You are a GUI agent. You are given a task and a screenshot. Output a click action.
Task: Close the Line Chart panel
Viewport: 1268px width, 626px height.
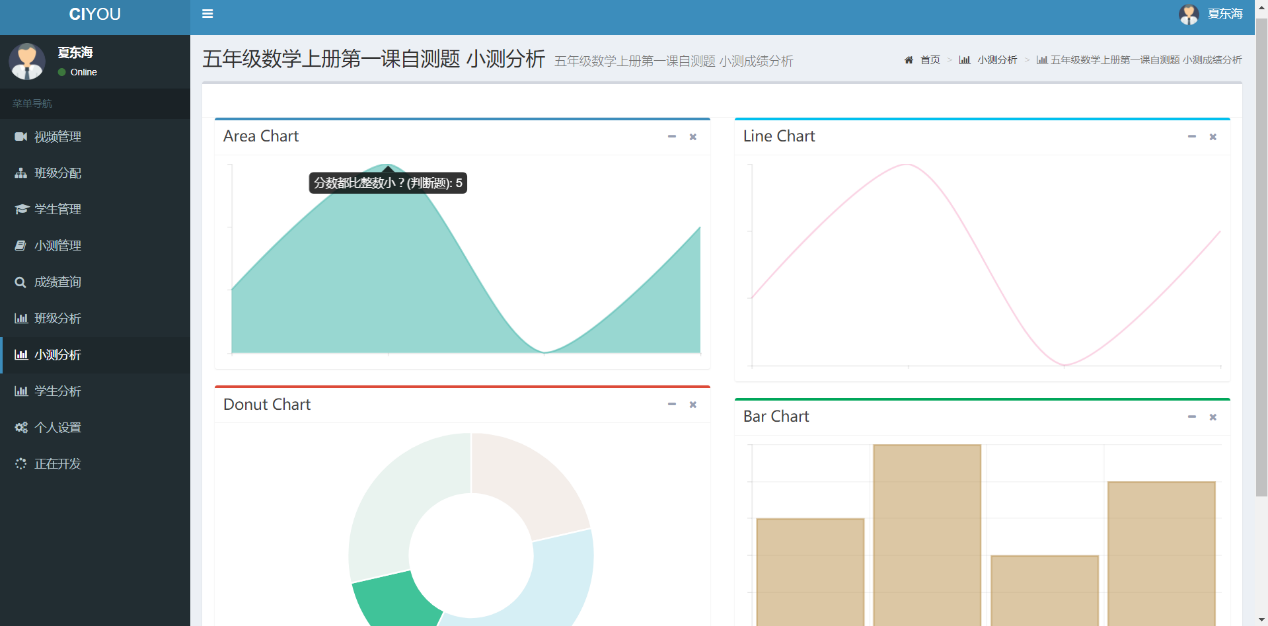(1213, 136)
